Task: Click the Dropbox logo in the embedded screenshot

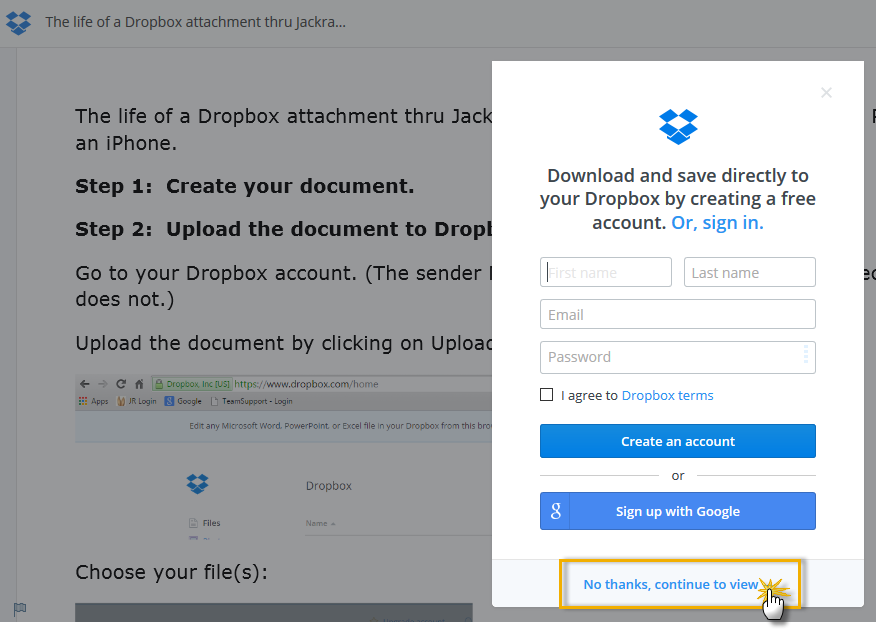Action: [x=197, y=484]
